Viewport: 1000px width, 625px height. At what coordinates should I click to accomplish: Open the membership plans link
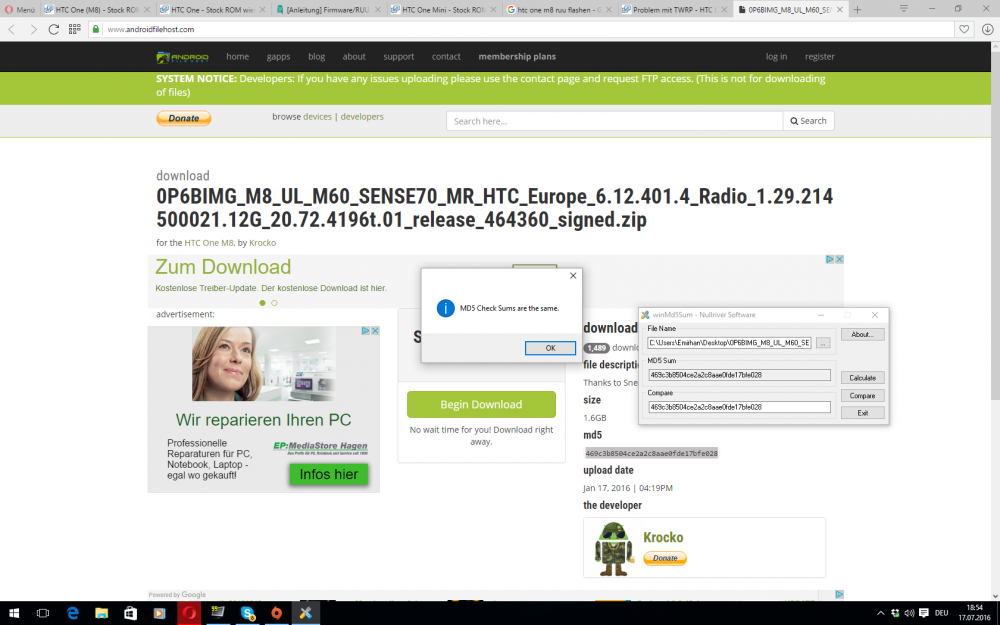(517, 56)
